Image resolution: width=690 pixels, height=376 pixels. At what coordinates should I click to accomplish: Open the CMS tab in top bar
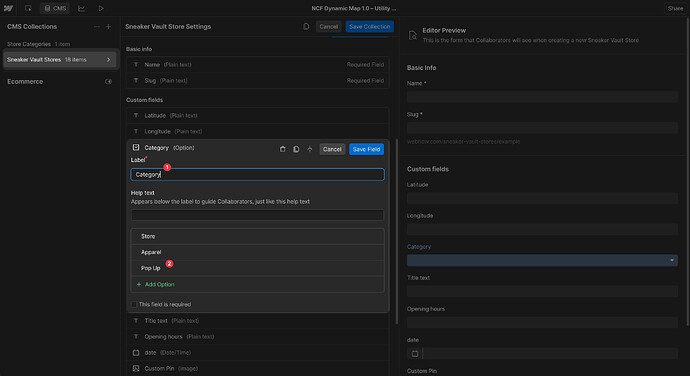click(55, 8)
